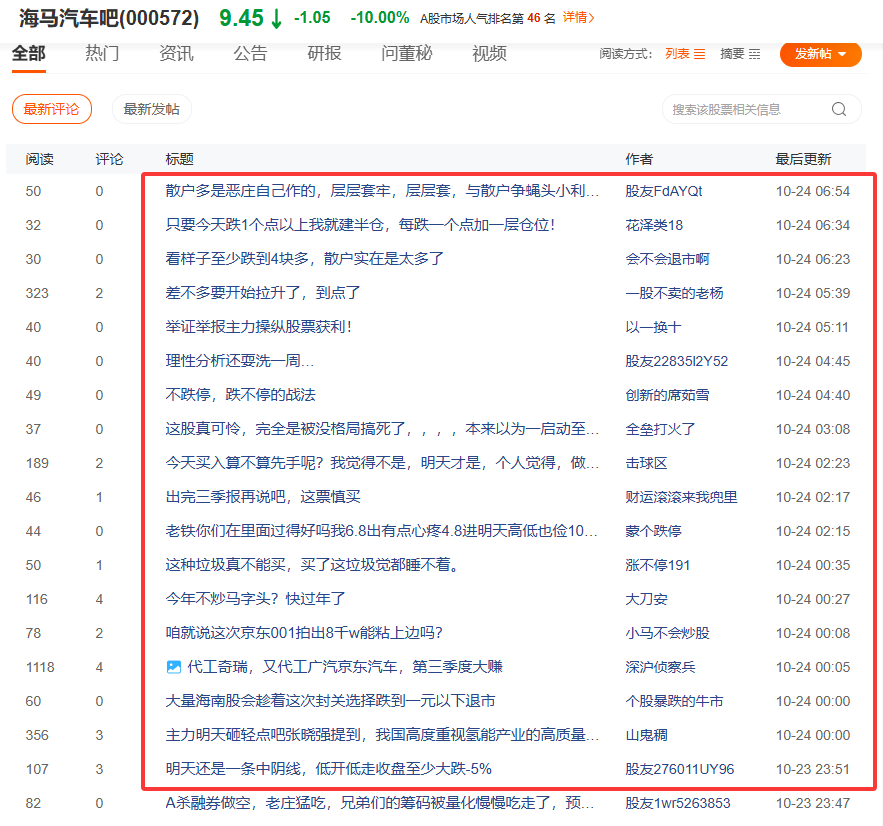The height and width of the screenshot is (826, 883).
Task: View author 深沪侦察兵 profile
Action: [x=661, y=667]
